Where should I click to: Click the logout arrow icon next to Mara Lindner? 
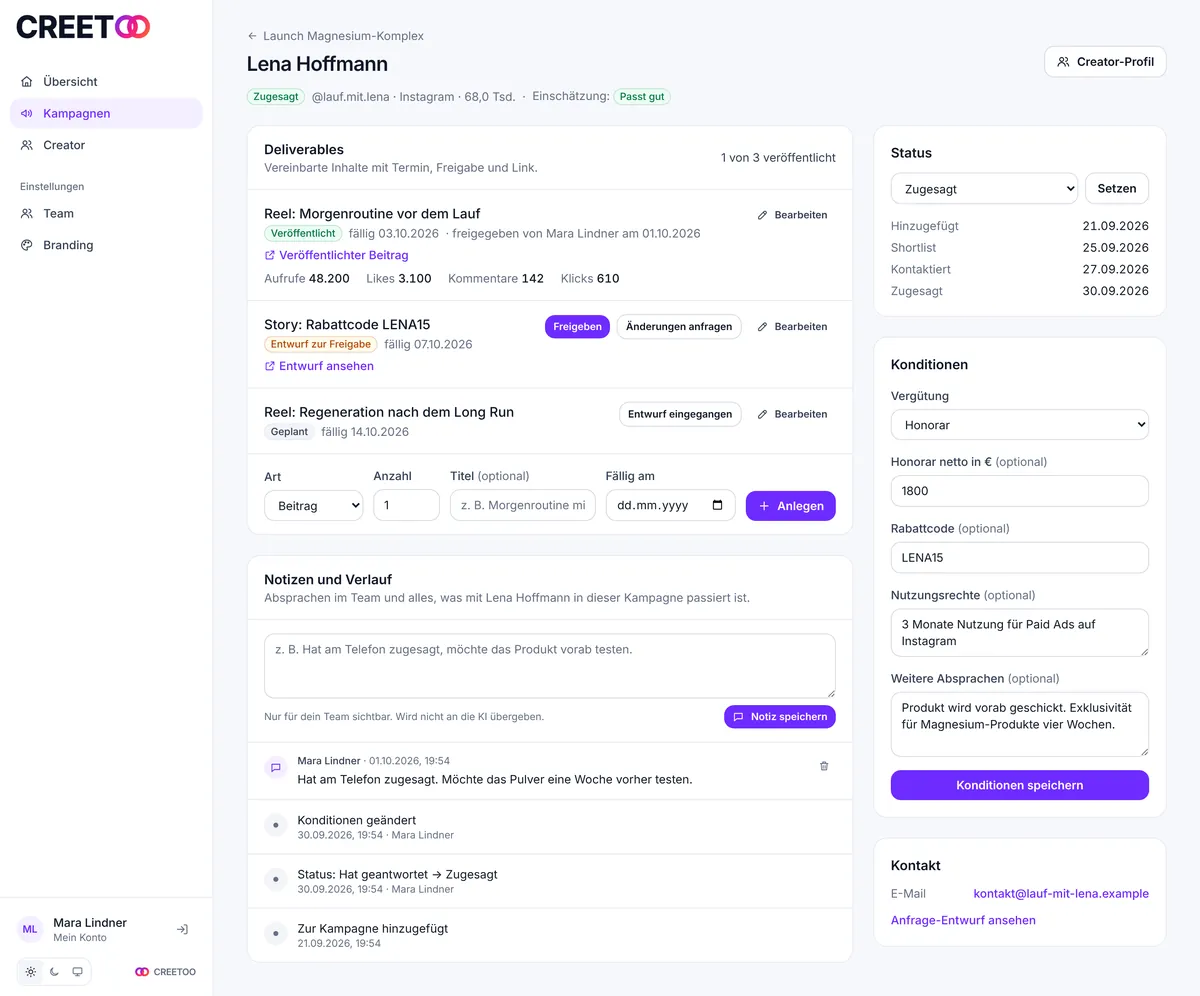click(x=182, y=929)
